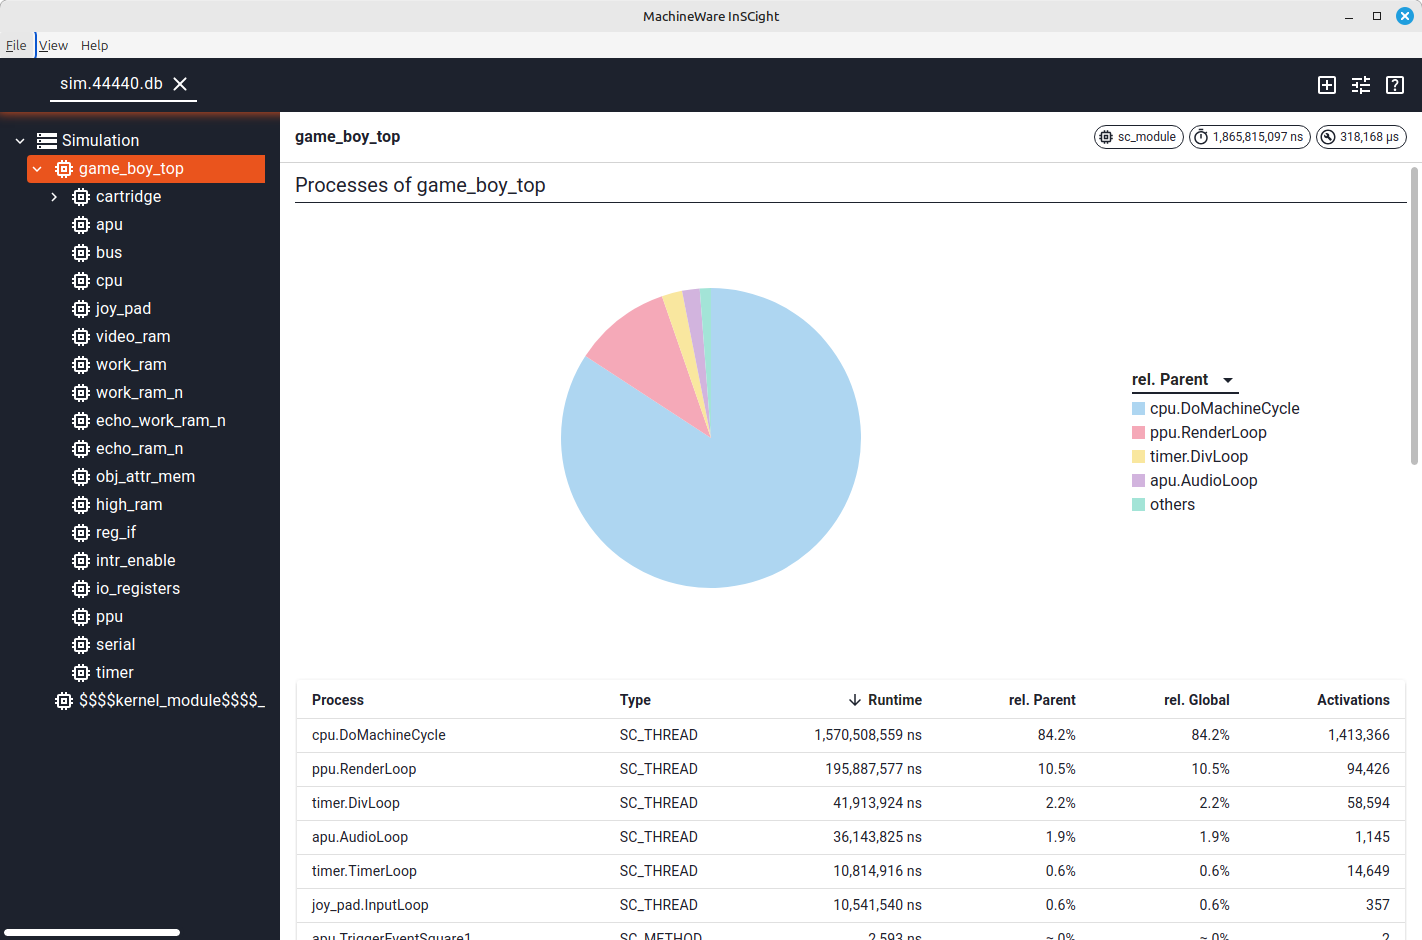Click the chip icon beside echo_work_ram_n
The image size is (1422, 940).
(81, 421)
